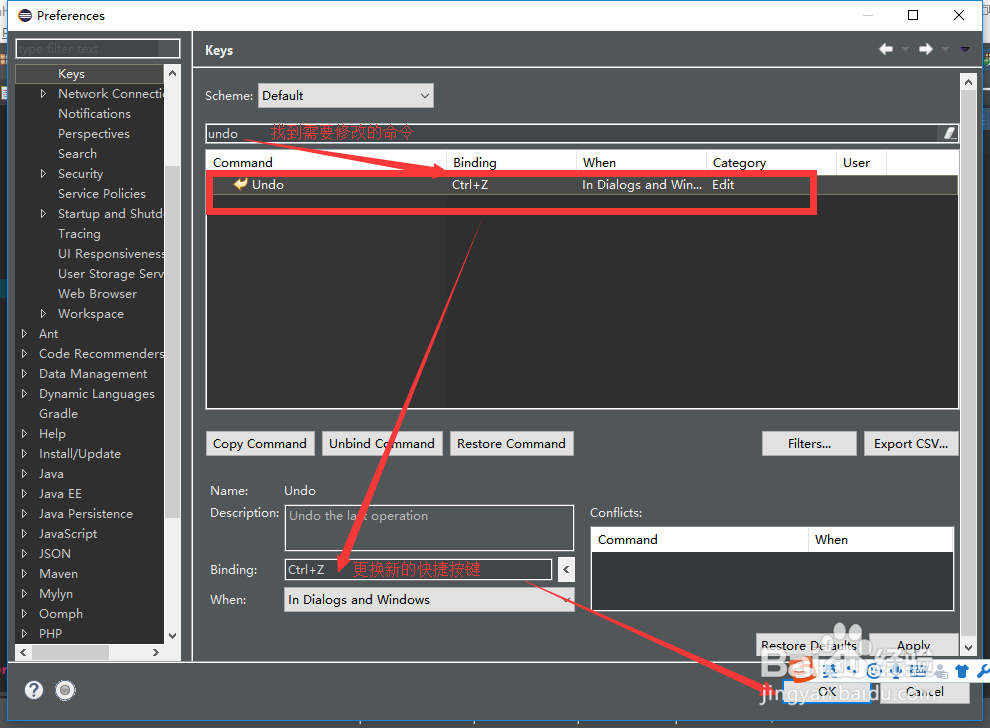Open the Tracing preference page

tap(79, 234)
